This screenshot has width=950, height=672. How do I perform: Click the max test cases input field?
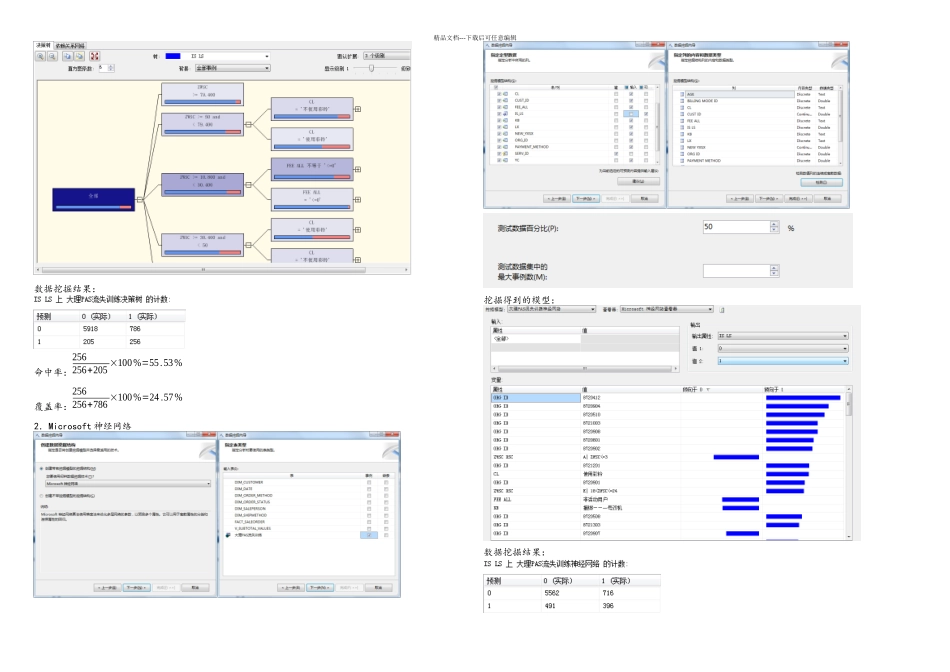734,270
